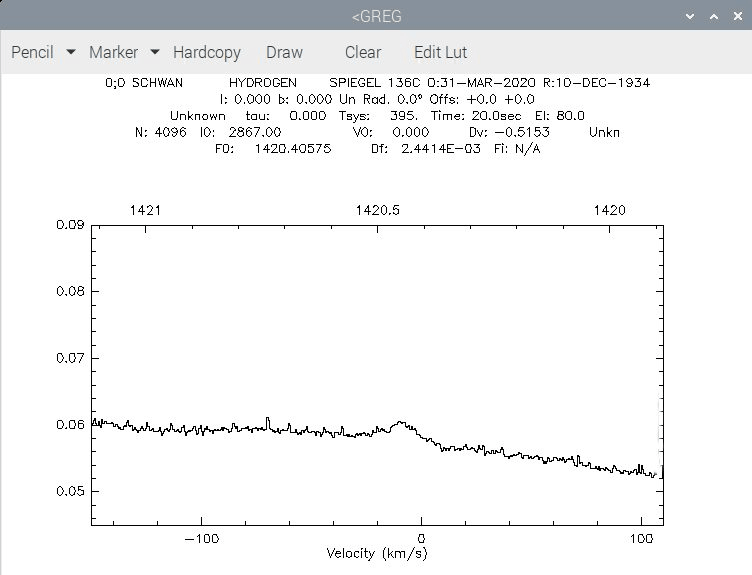Click the 1420.5 frequency axis label
The height and width of the screenshot is (575, 752).
377,210
